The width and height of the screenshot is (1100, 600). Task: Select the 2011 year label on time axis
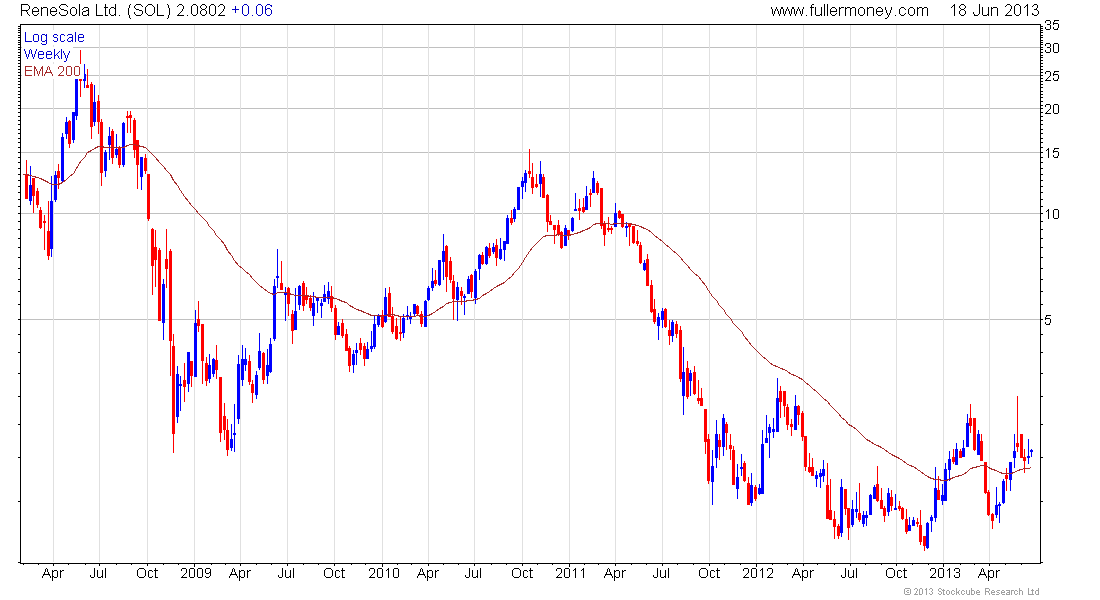[x=570, y=573]
